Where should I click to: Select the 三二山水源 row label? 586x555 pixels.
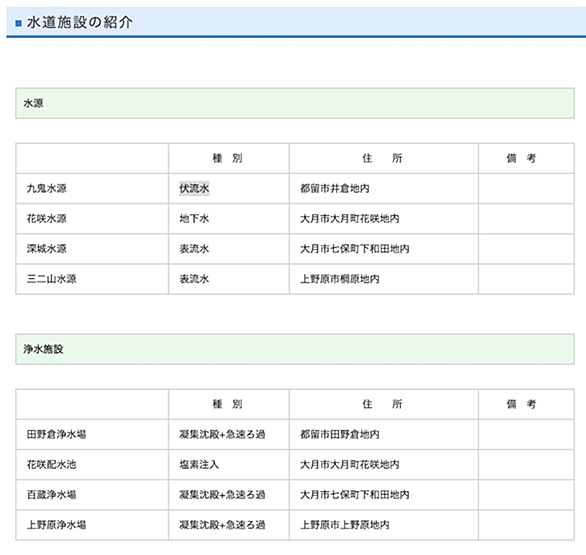(x=52, y=279)
